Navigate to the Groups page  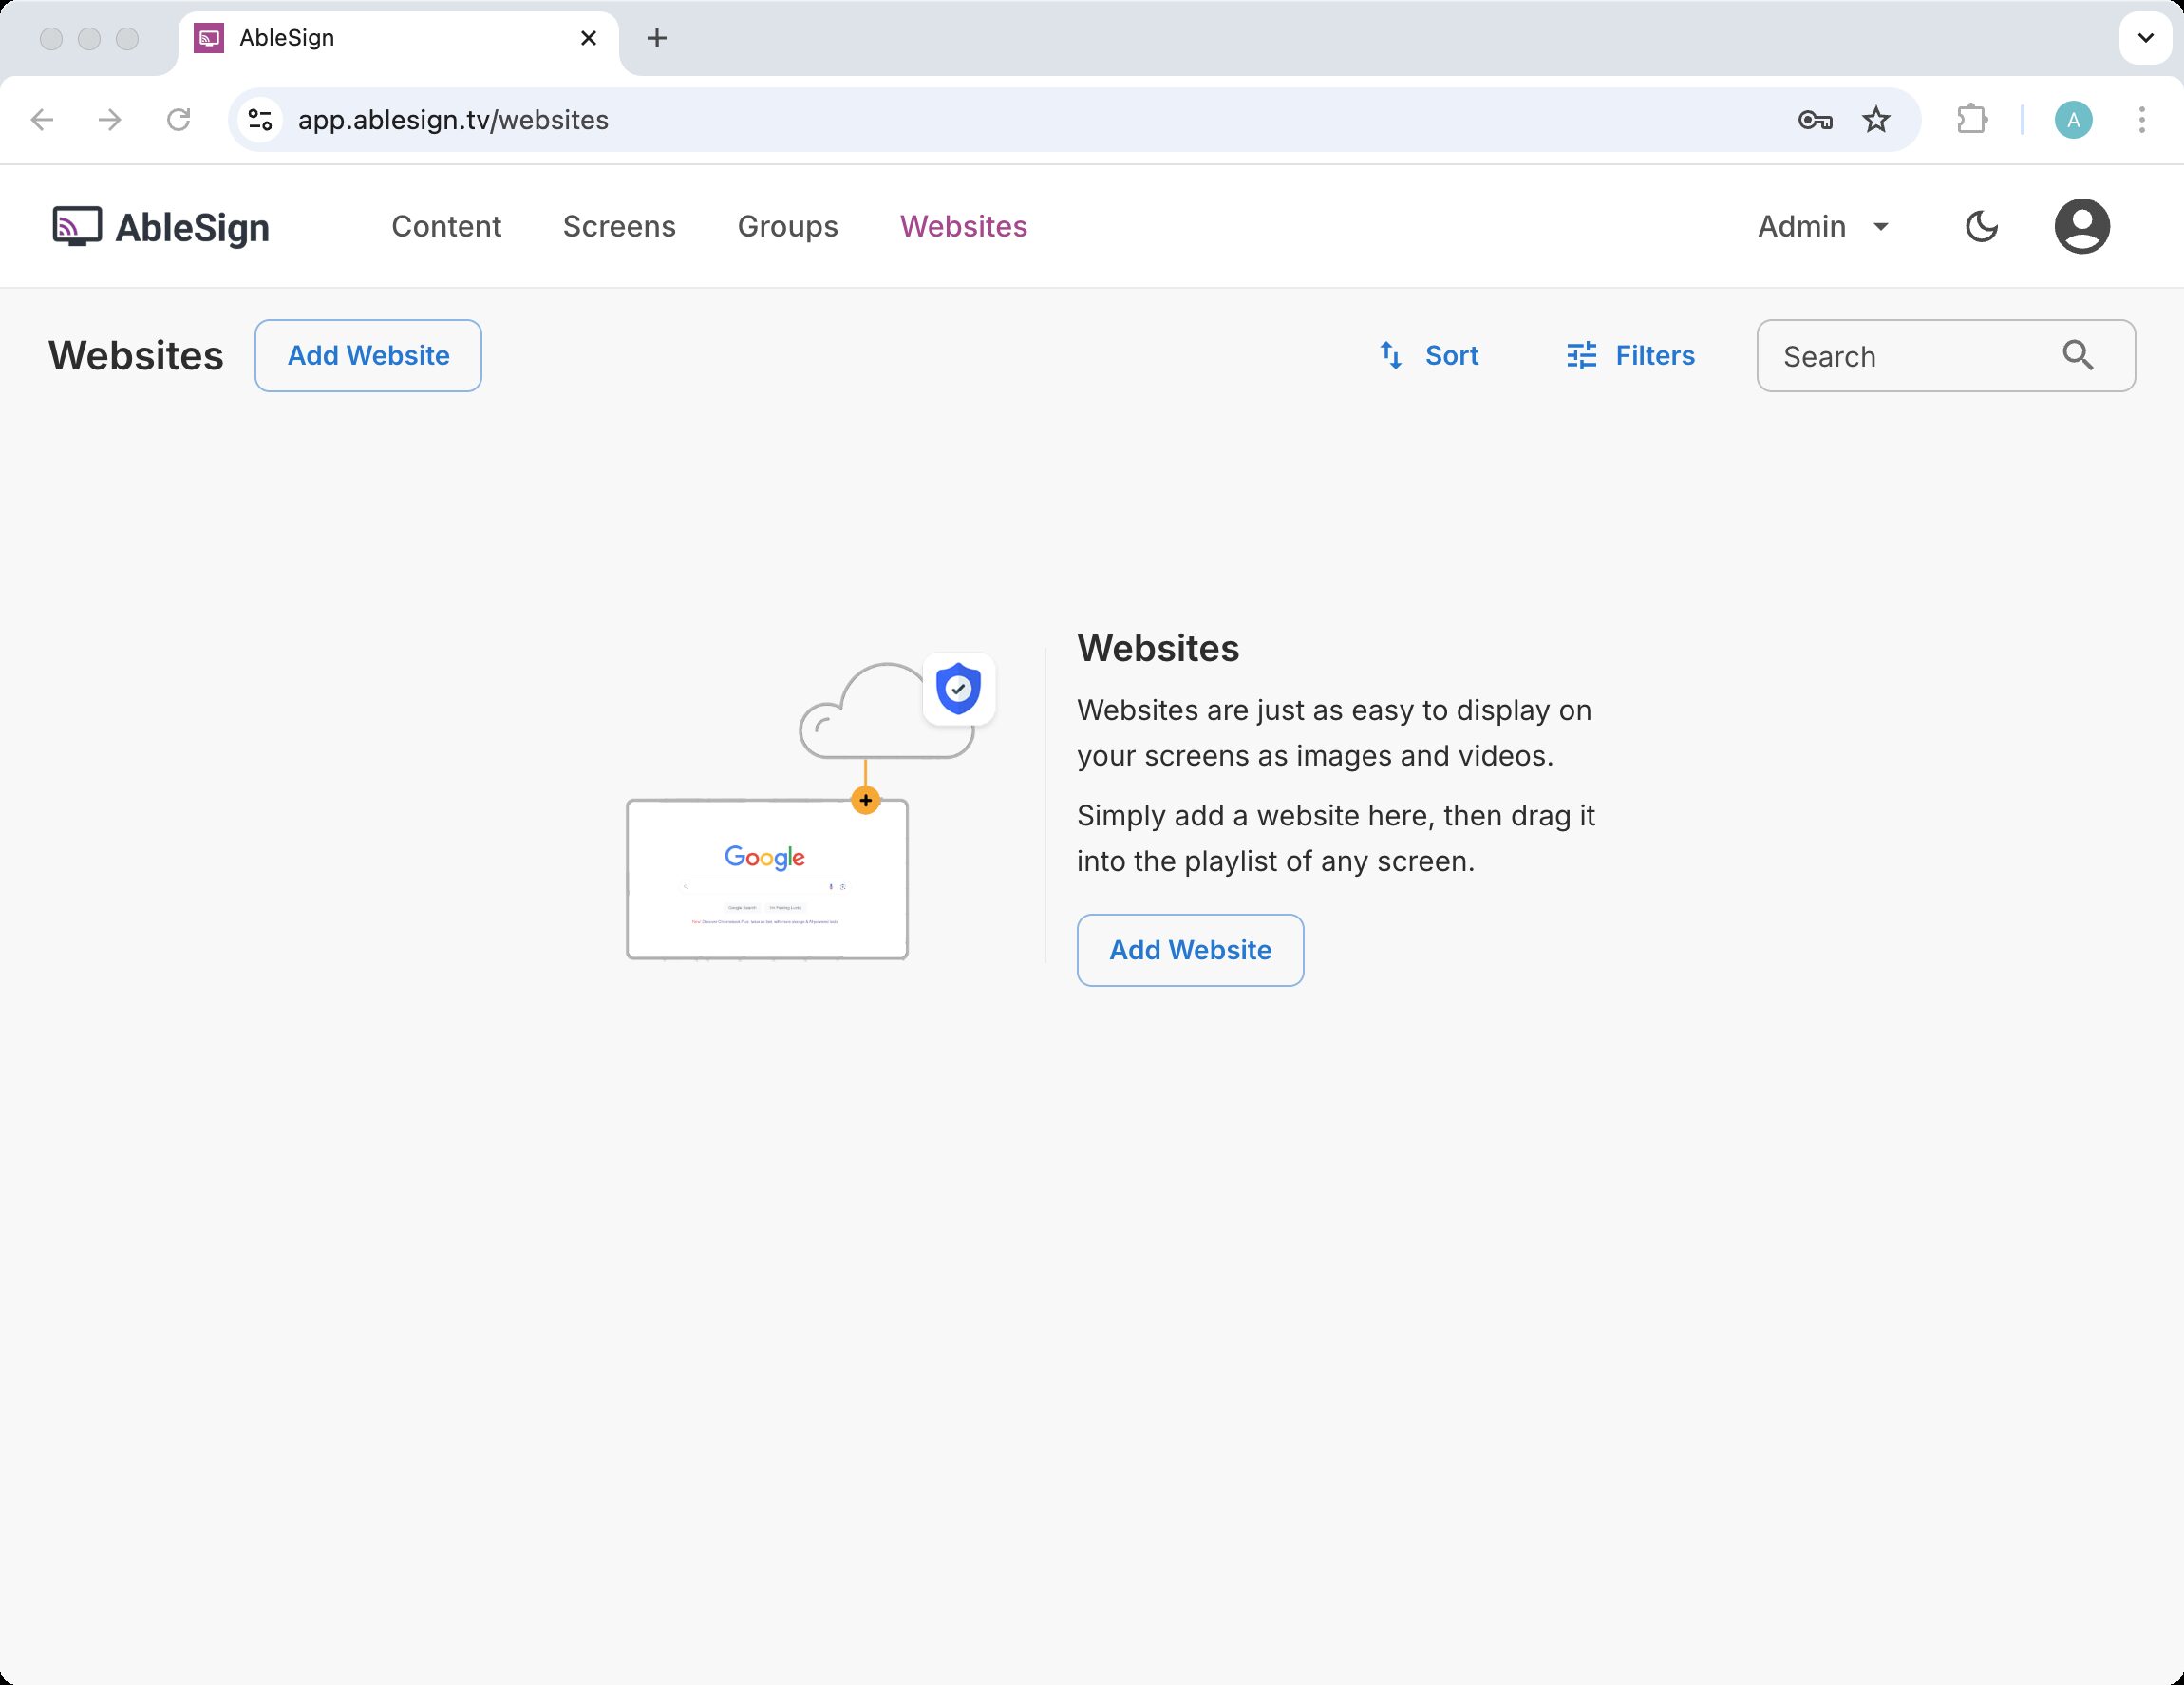tap(787, 227)
